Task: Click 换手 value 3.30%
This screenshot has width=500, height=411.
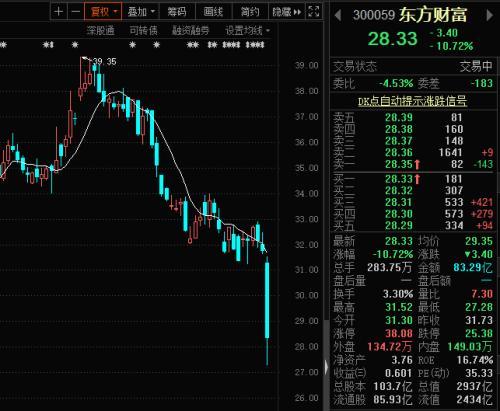Action: coord(398,294)
